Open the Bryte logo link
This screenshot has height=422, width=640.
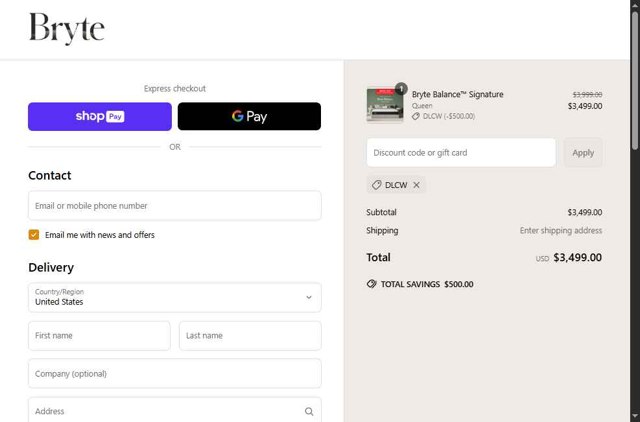tap(67, 28)
